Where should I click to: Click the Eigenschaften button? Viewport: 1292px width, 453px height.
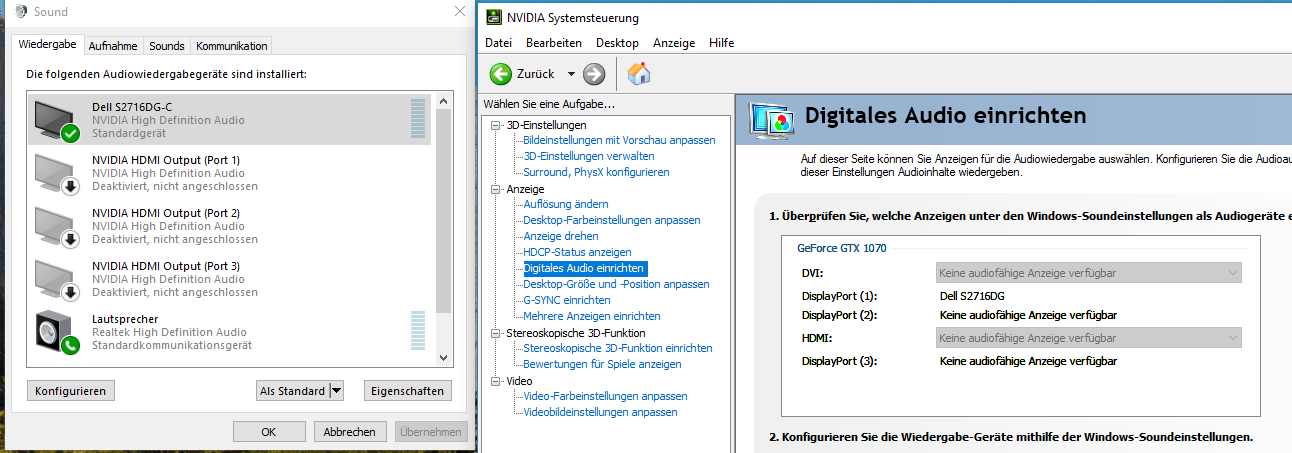click(406, 391)
